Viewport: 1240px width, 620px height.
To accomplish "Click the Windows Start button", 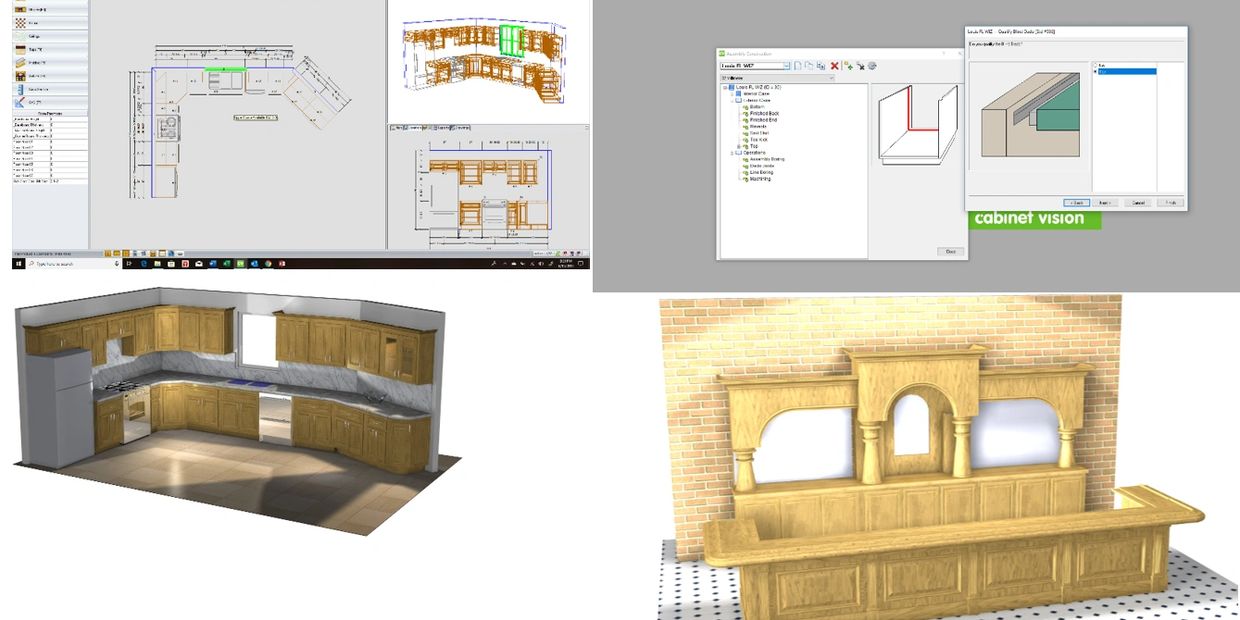I will 18,264.
